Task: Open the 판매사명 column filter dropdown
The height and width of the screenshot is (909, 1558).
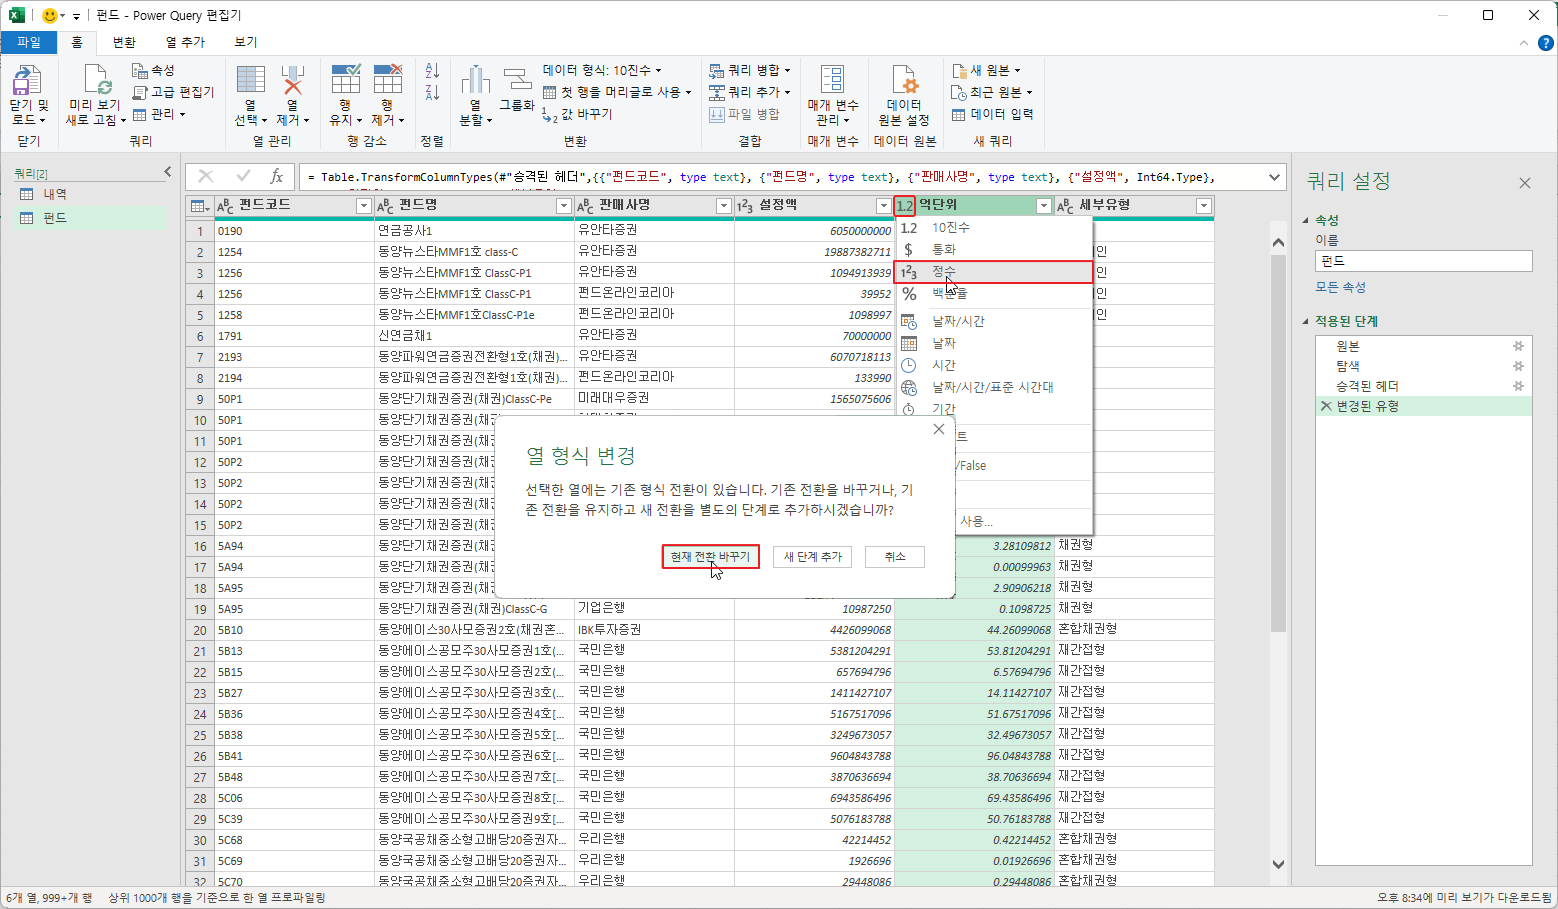Action: [x=724, y=206]
